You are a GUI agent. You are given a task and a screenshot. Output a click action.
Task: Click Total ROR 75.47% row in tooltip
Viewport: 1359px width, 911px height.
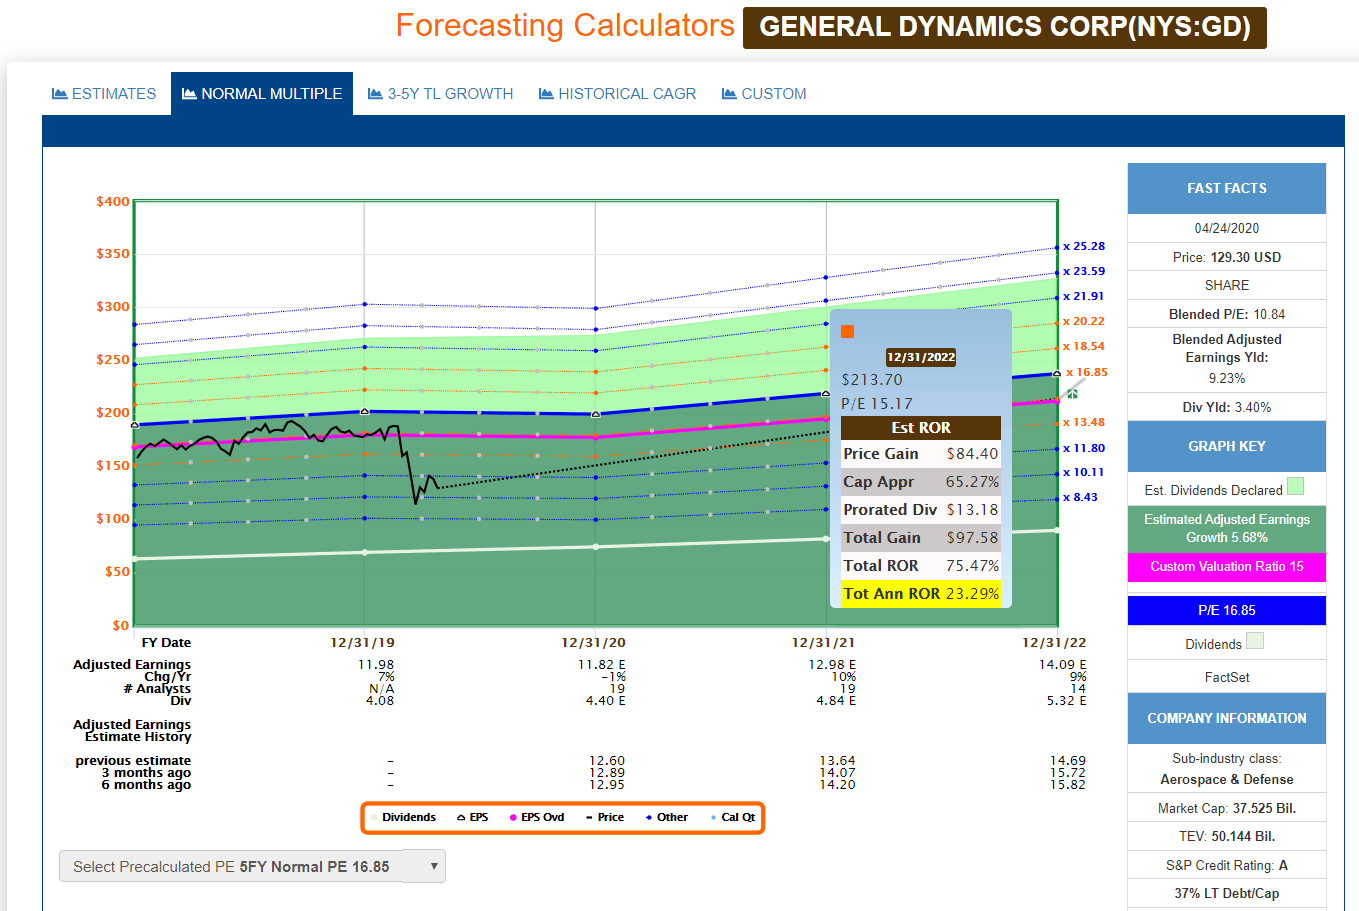pyautogui.click(x=921, y=565)
